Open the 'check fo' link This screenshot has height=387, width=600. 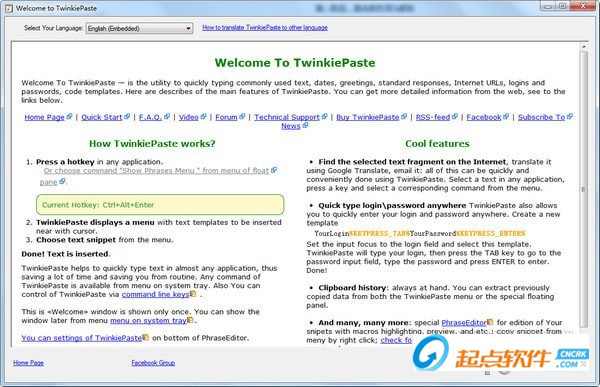pyautogui.click(x=396, y=340)
